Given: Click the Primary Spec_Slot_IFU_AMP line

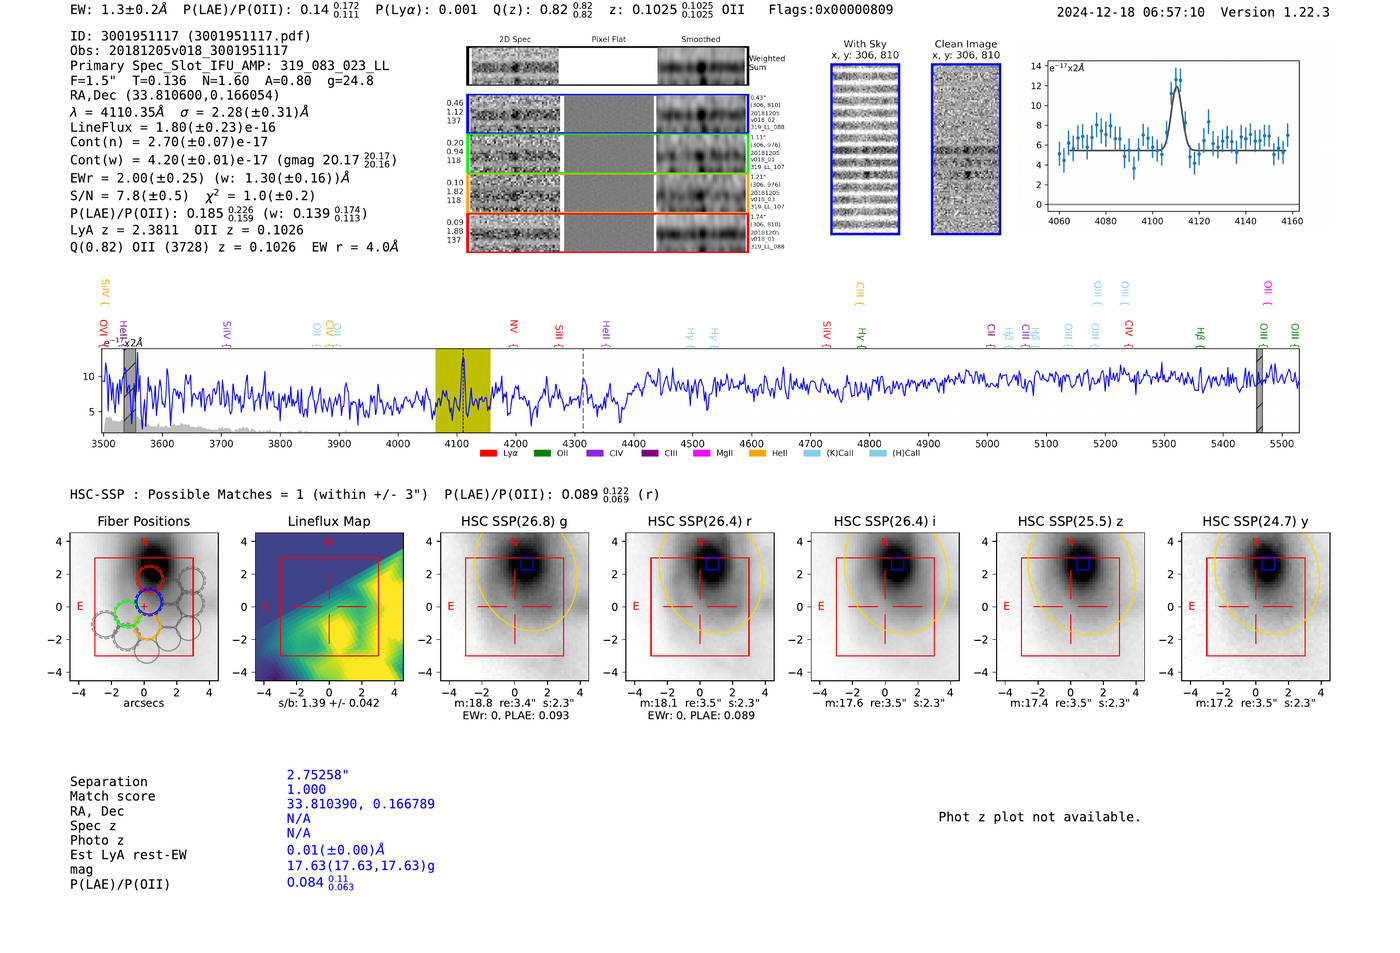Looking at the screenshot, I should click(230, 66).
